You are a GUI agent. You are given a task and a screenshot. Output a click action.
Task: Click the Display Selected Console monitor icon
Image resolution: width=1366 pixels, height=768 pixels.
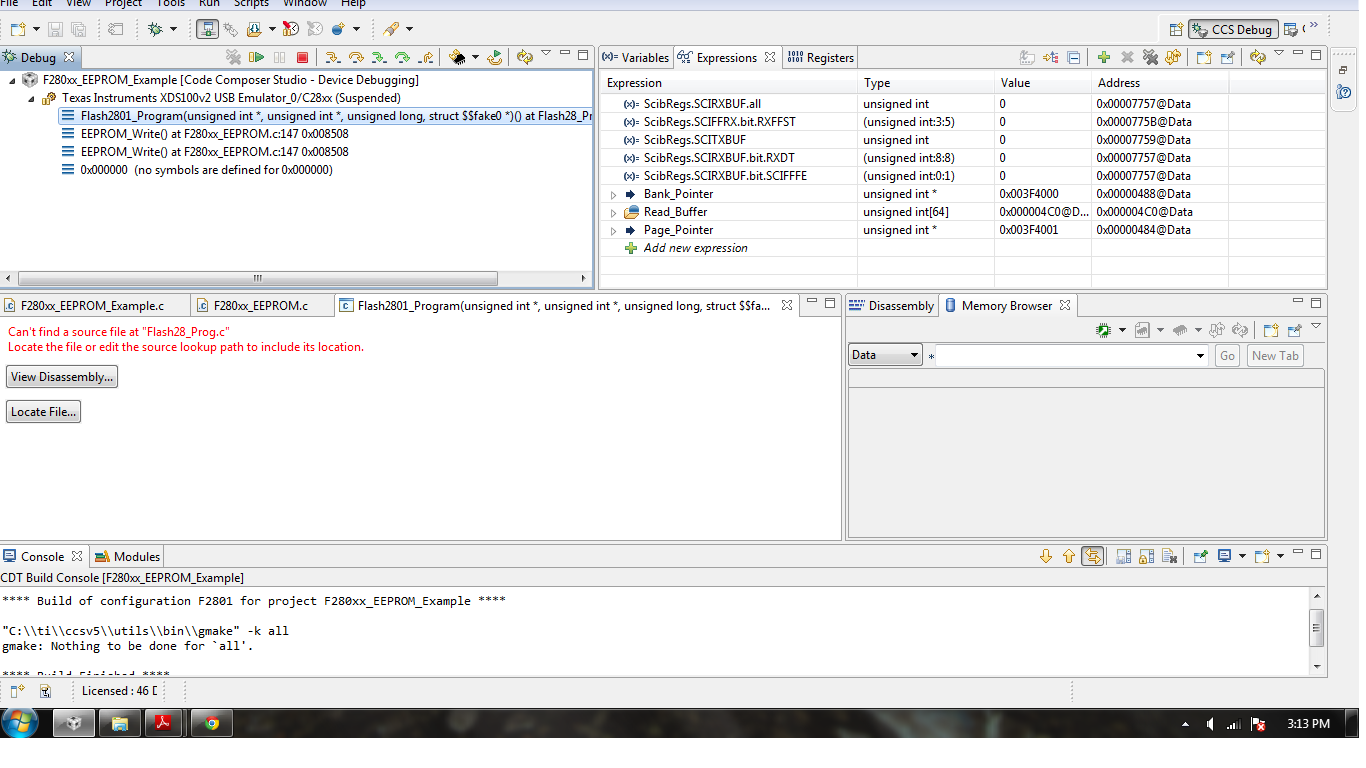(x=1224, y=556)
